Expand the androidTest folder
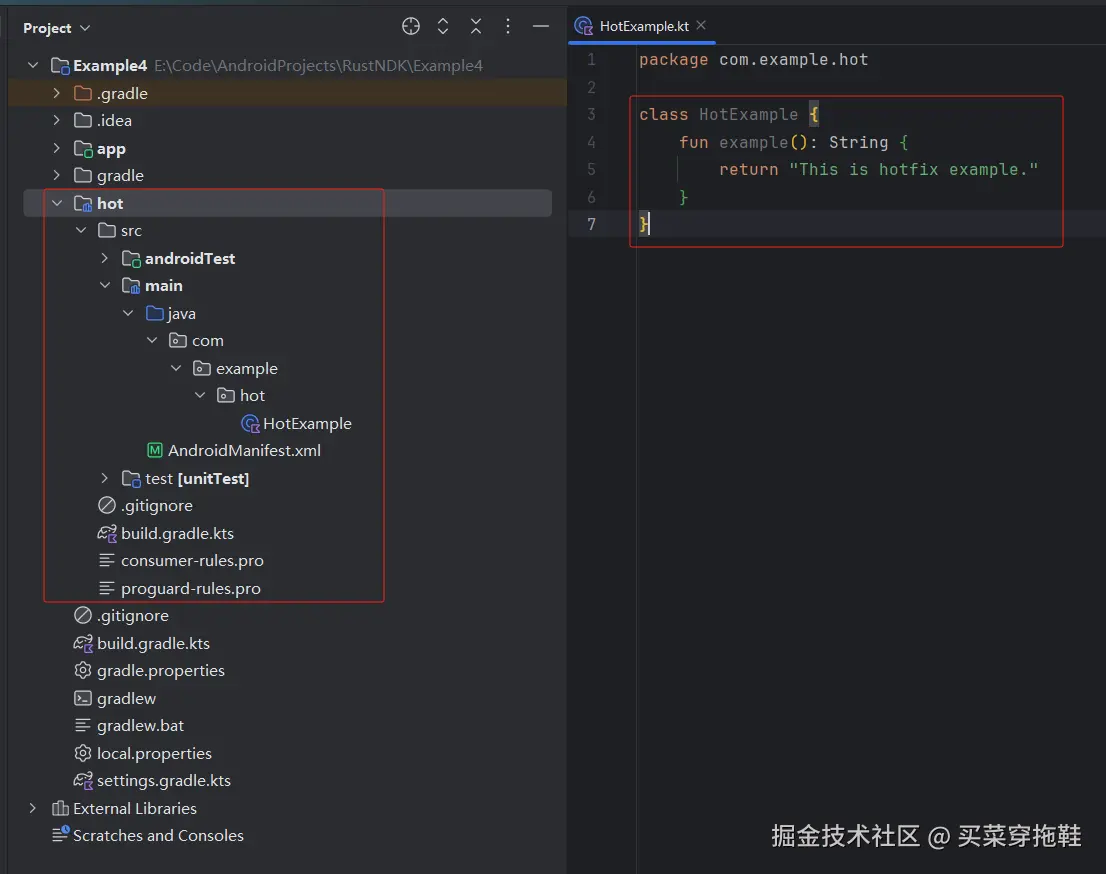The height and width of the screenshot is (874, 1106). click(104, 258)
